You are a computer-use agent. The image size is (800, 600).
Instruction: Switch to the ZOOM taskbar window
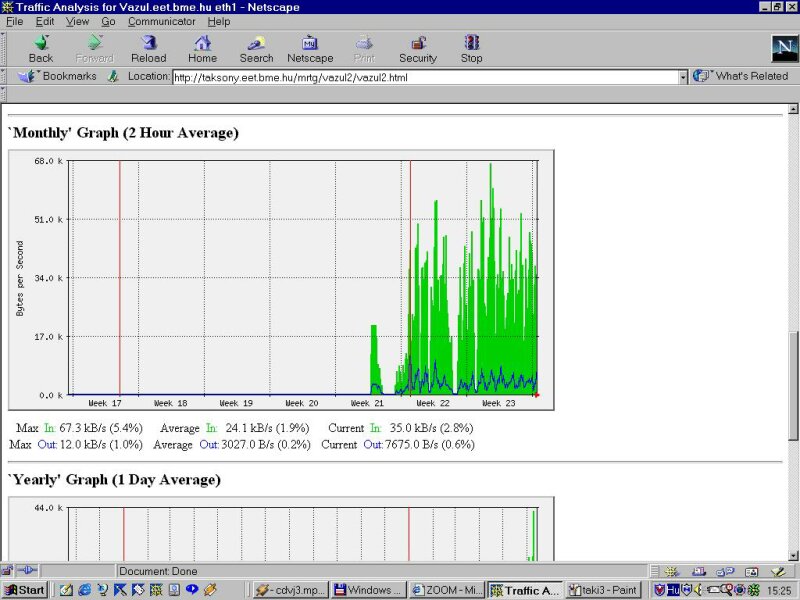pos(446,590)
